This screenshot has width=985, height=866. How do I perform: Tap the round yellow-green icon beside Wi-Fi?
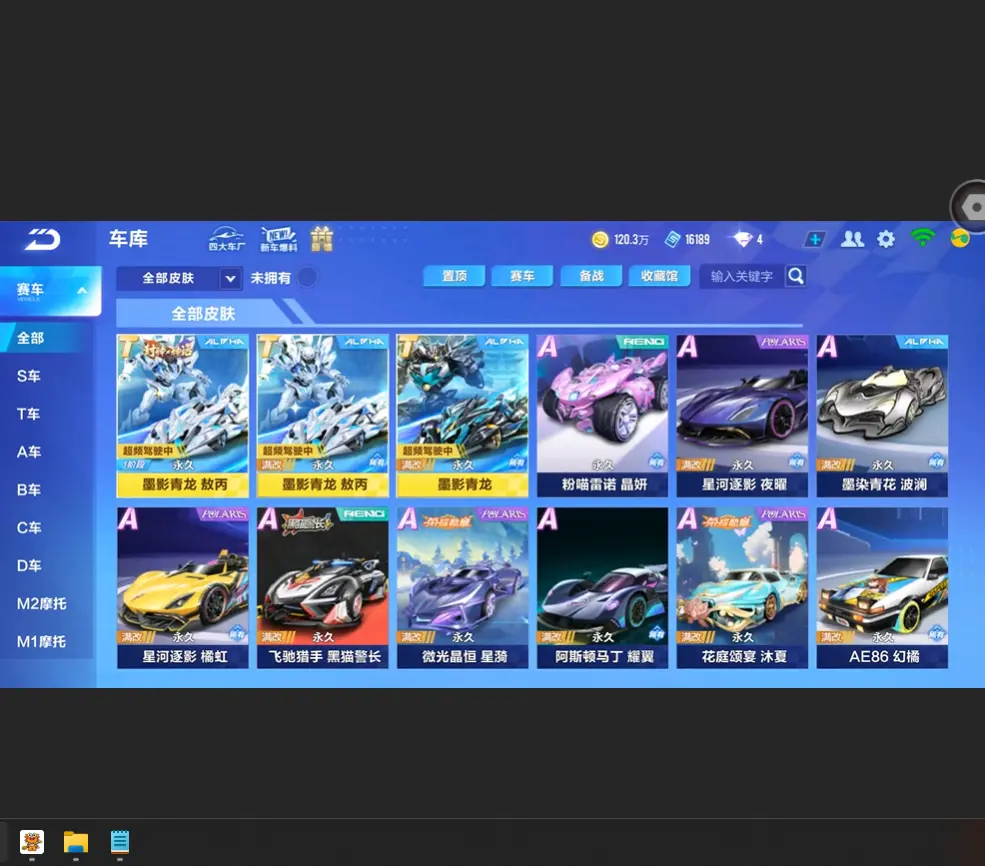pos(960,239)
